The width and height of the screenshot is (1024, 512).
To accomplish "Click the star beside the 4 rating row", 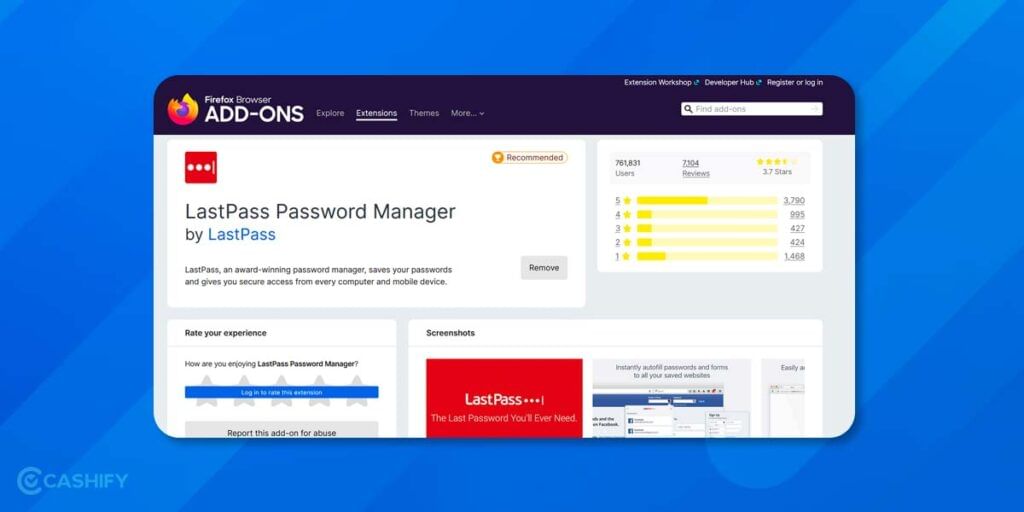I will point(627,214).
